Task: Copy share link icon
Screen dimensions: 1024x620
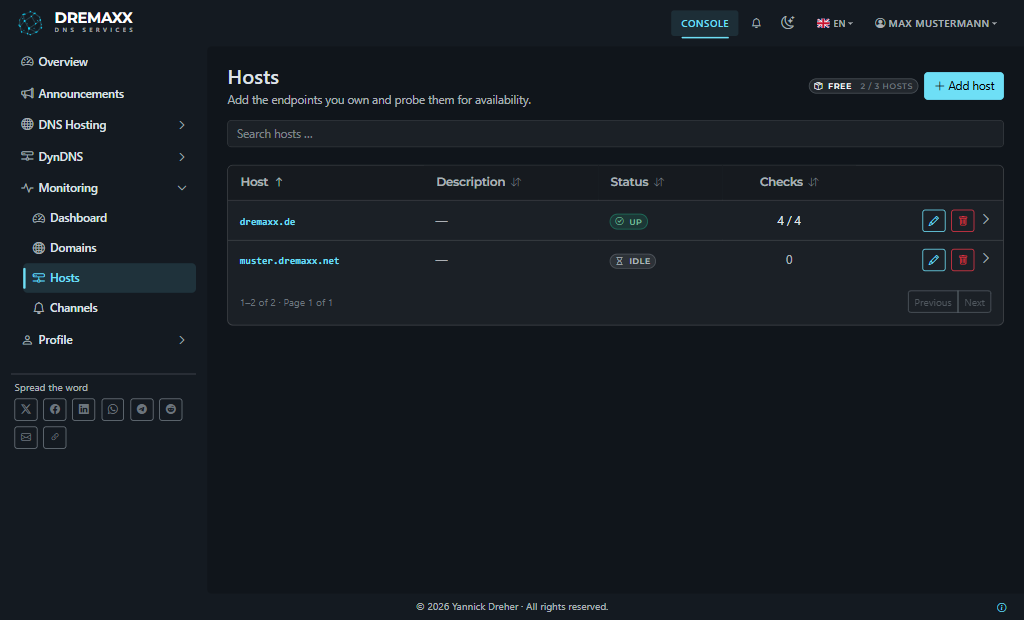Action: click(55, 438)
